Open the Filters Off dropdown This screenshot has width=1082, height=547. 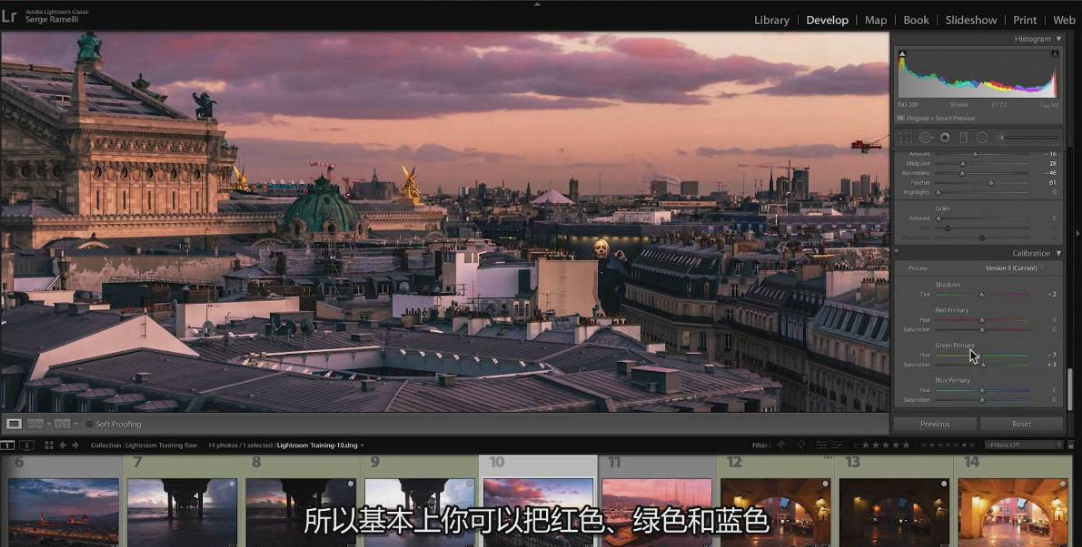1022,445
